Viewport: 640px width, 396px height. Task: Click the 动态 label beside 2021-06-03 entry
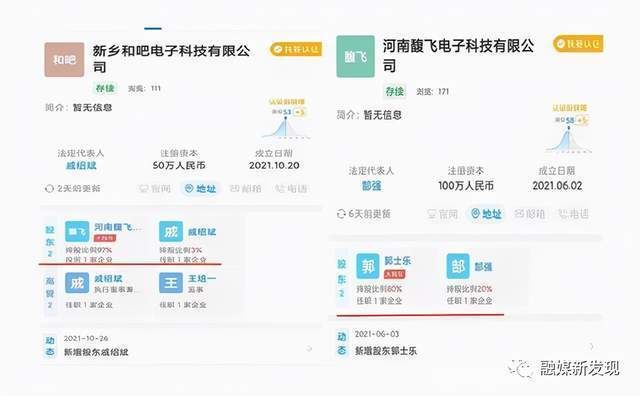[342, 343]
